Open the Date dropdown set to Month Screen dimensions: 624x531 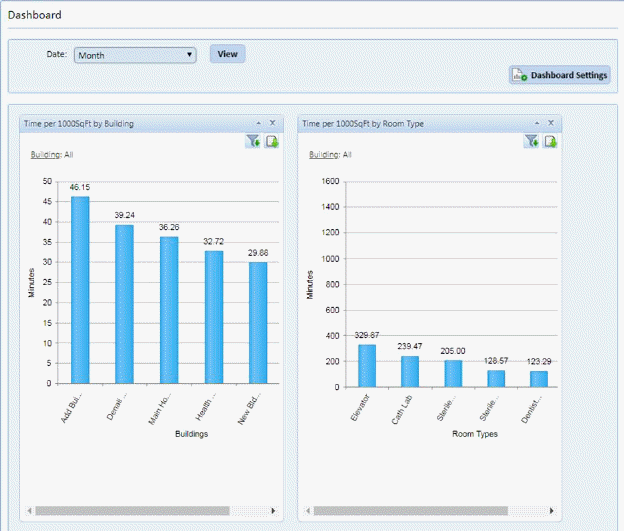click(x=135, y=55)
